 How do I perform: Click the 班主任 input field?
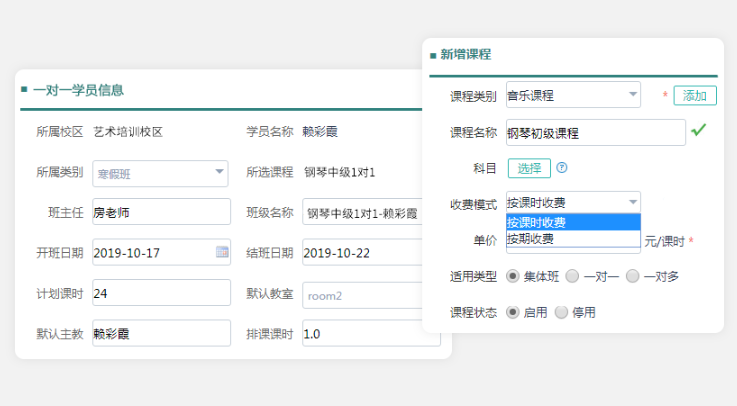click(x=160, y=213)
